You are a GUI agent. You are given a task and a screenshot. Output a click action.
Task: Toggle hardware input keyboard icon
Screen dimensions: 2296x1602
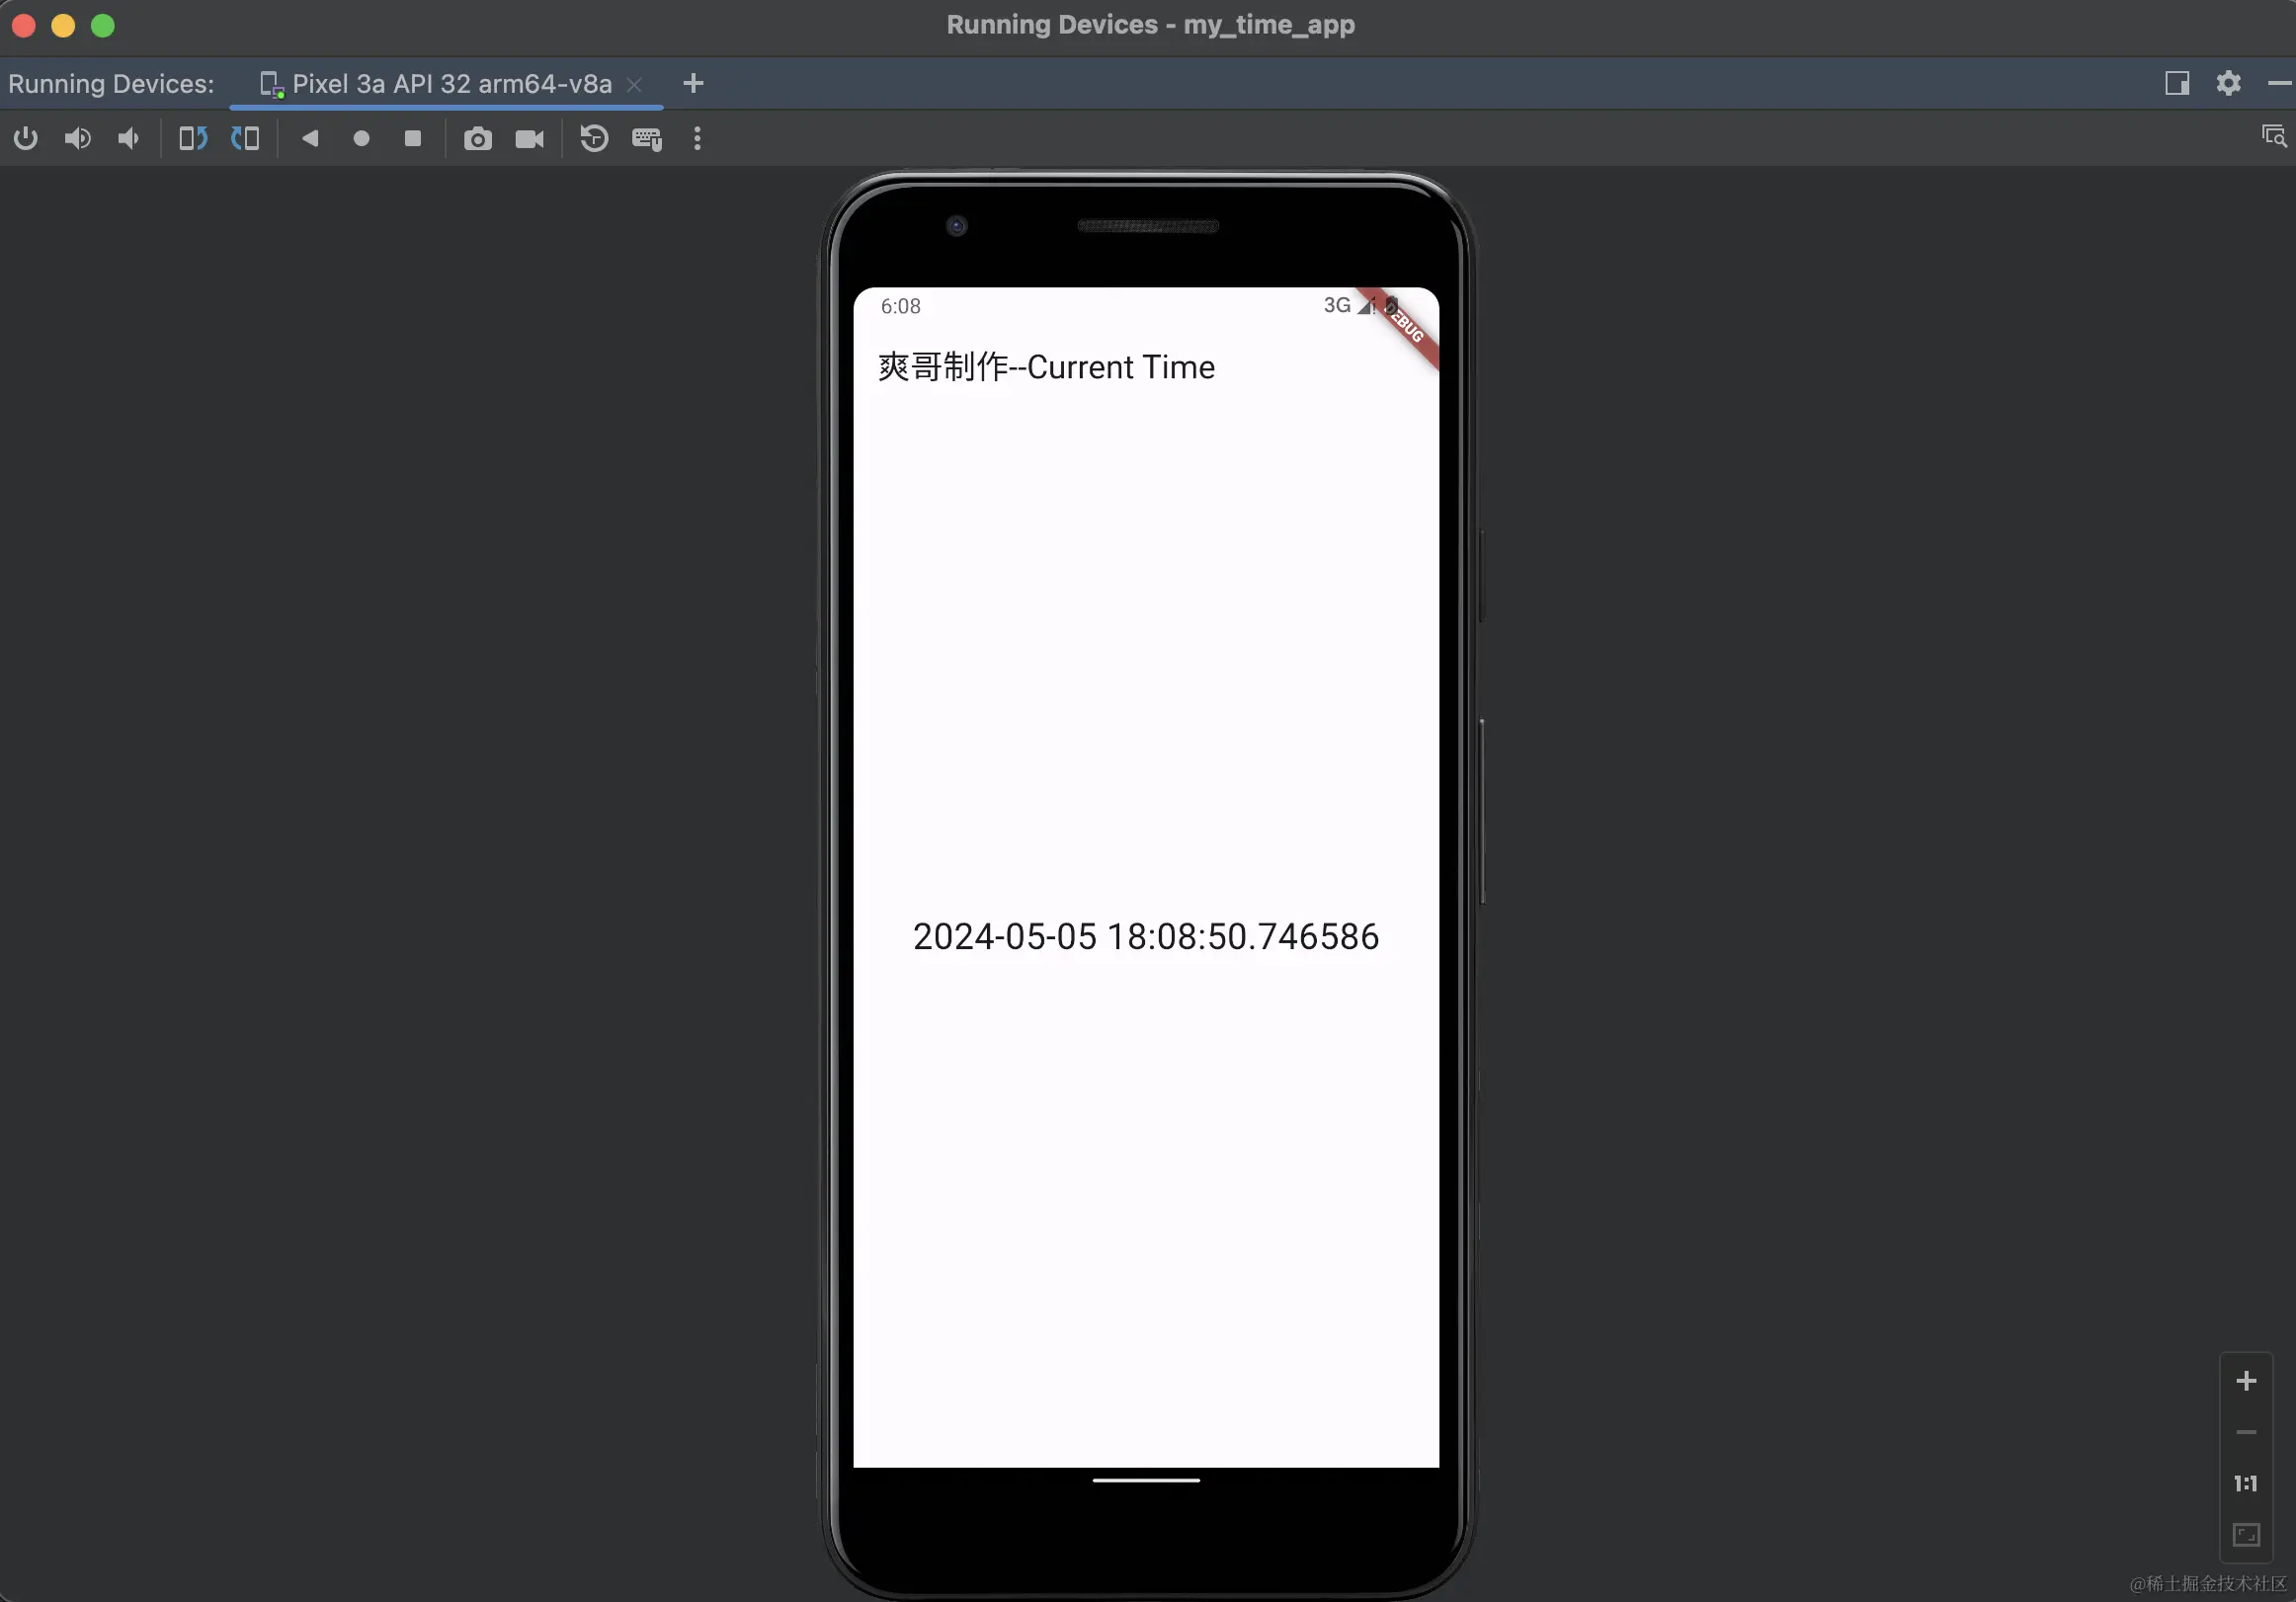click(x=647, y=139)
